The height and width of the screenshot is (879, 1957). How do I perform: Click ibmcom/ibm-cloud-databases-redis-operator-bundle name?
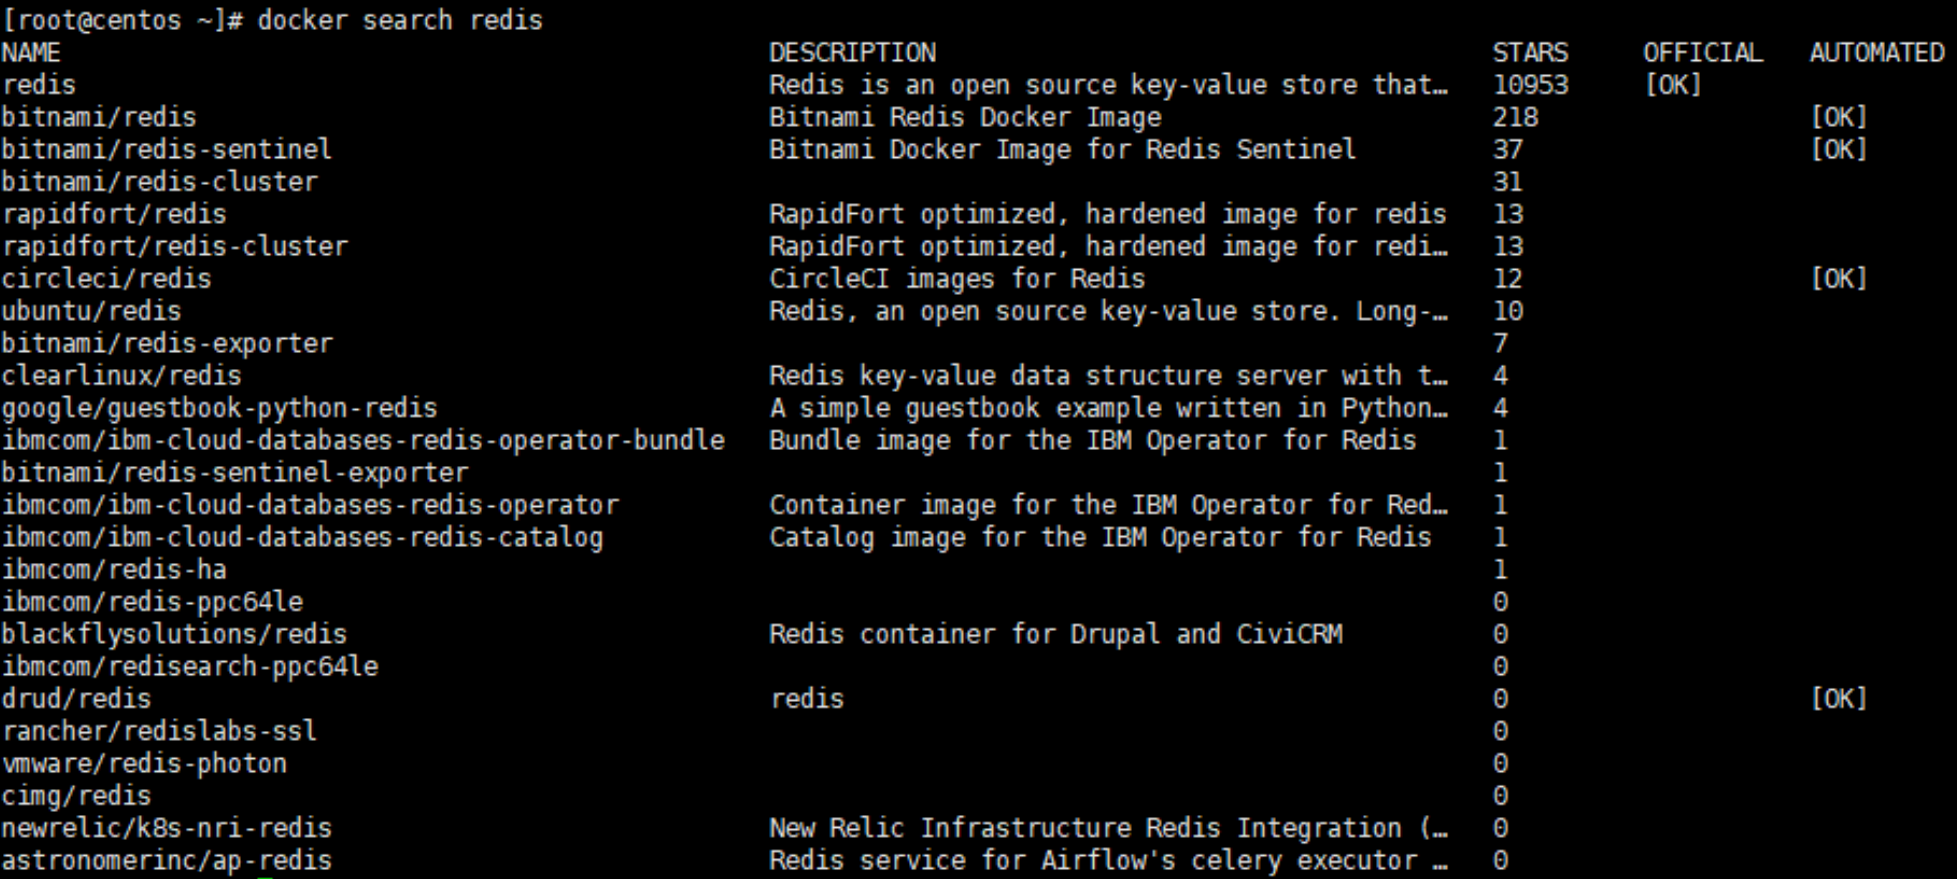pos(363,440)
